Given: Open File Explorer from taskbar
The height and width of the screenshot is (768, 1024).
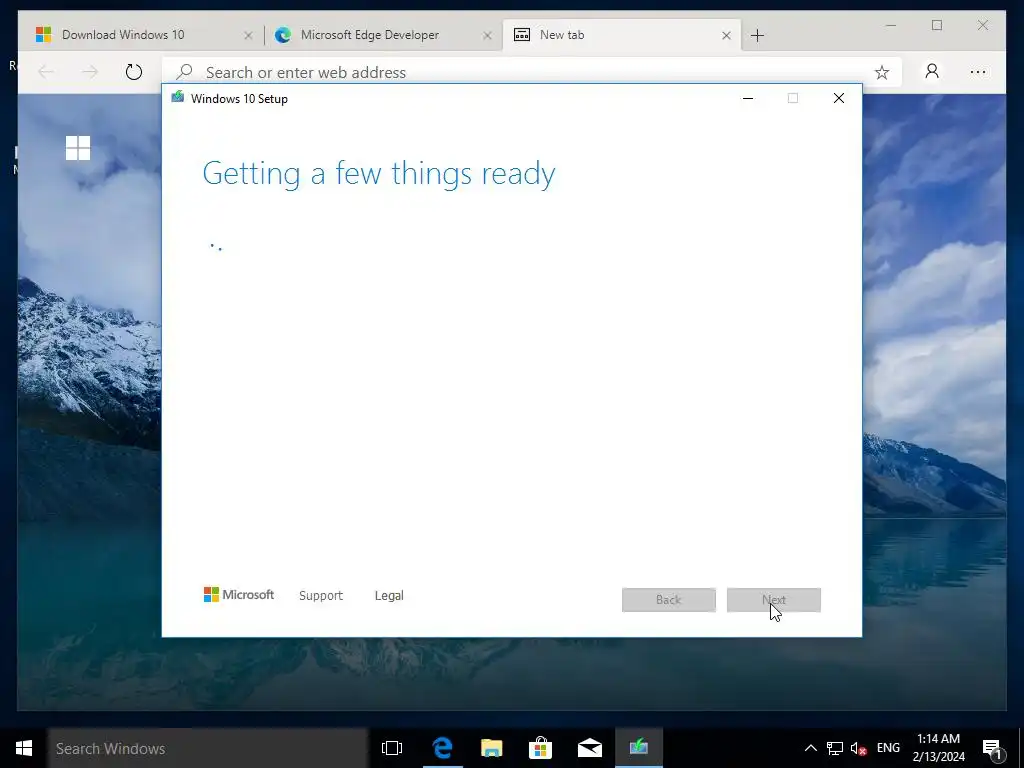Looking at the screenshot, I should tap(491, 748).
